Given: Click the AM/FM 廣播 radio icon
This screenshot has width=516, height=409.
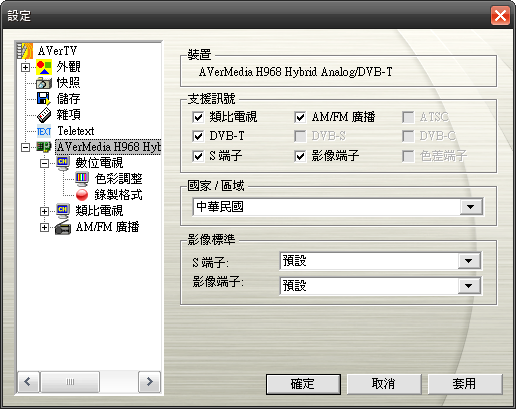Looking at the screenshot, I should coord(63,227).
